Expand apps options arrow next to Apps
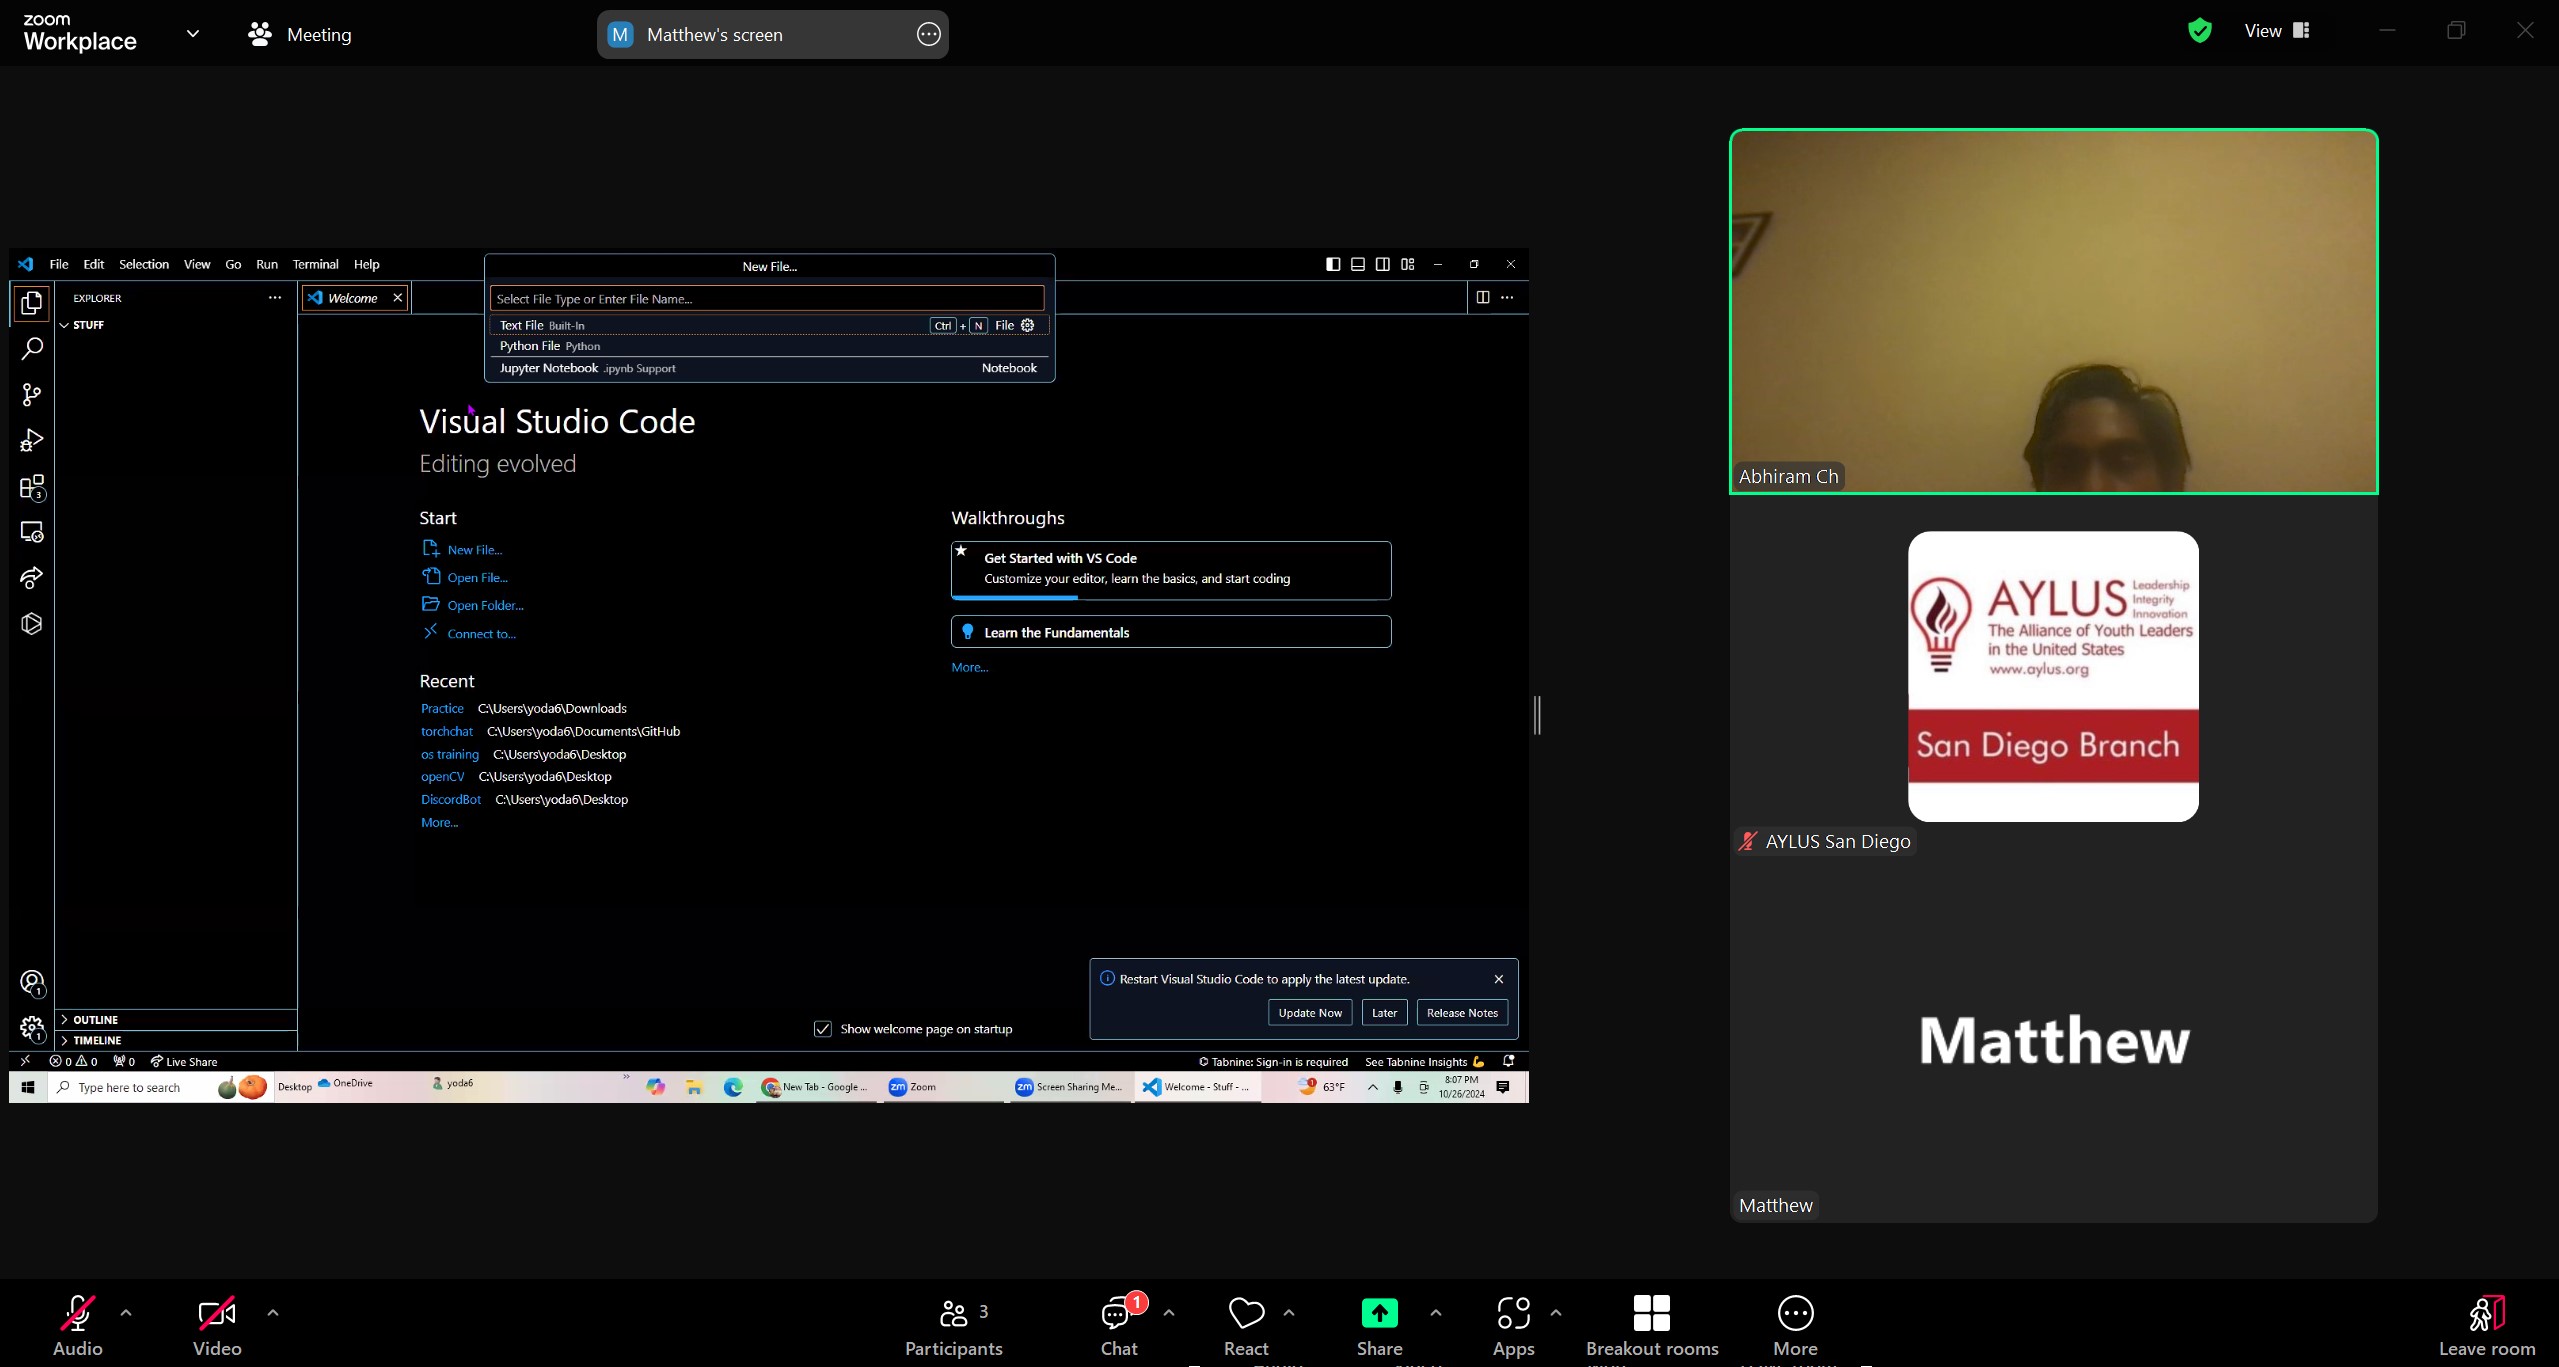 pos(1556,1313)
